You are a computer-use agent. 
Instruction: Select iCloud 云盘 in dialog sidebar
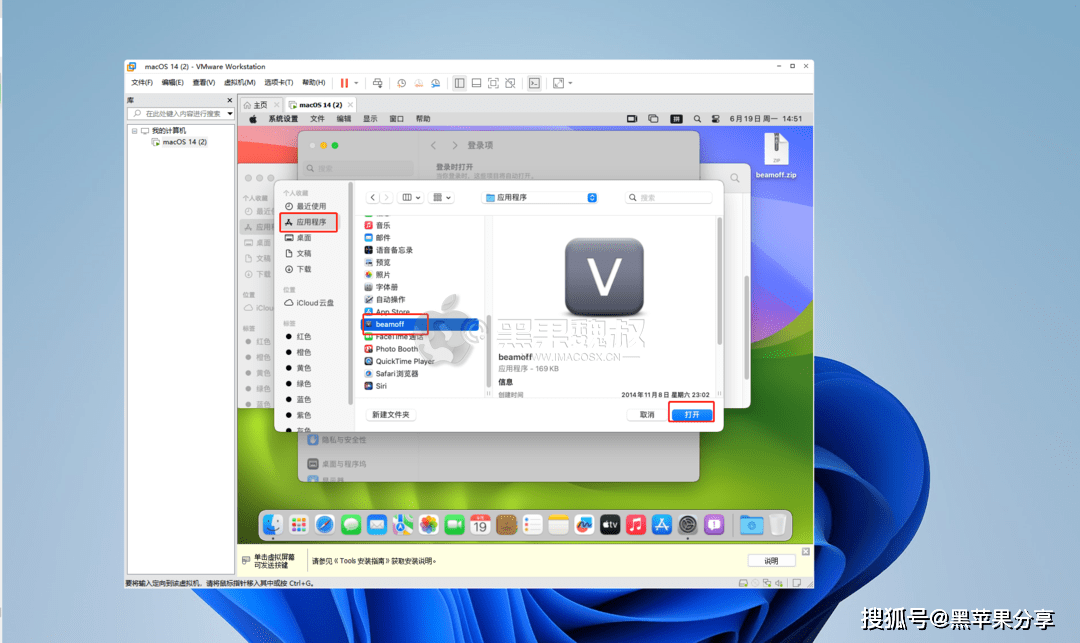310,303
